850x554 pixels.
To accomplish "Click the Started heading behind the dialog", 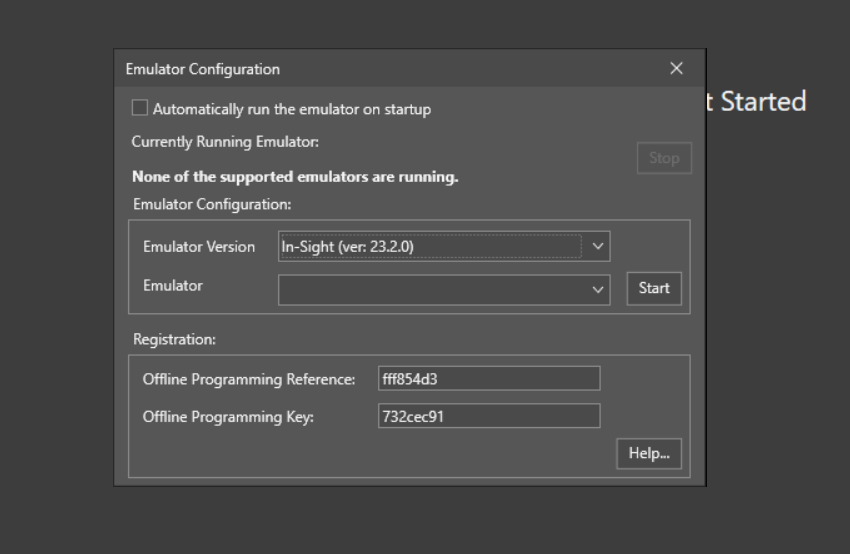I will (x=762, y=102).
